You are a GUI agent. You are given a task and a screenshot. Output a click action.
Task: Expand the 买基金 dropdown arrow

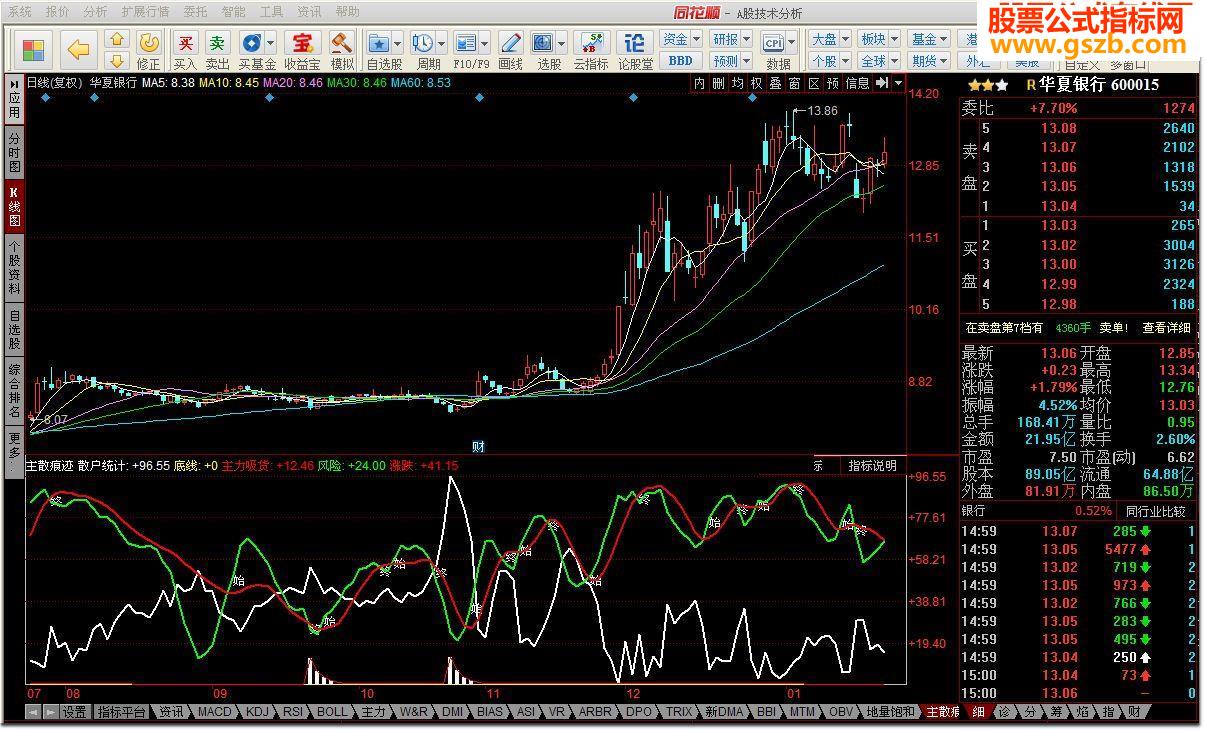pos(270,43)
